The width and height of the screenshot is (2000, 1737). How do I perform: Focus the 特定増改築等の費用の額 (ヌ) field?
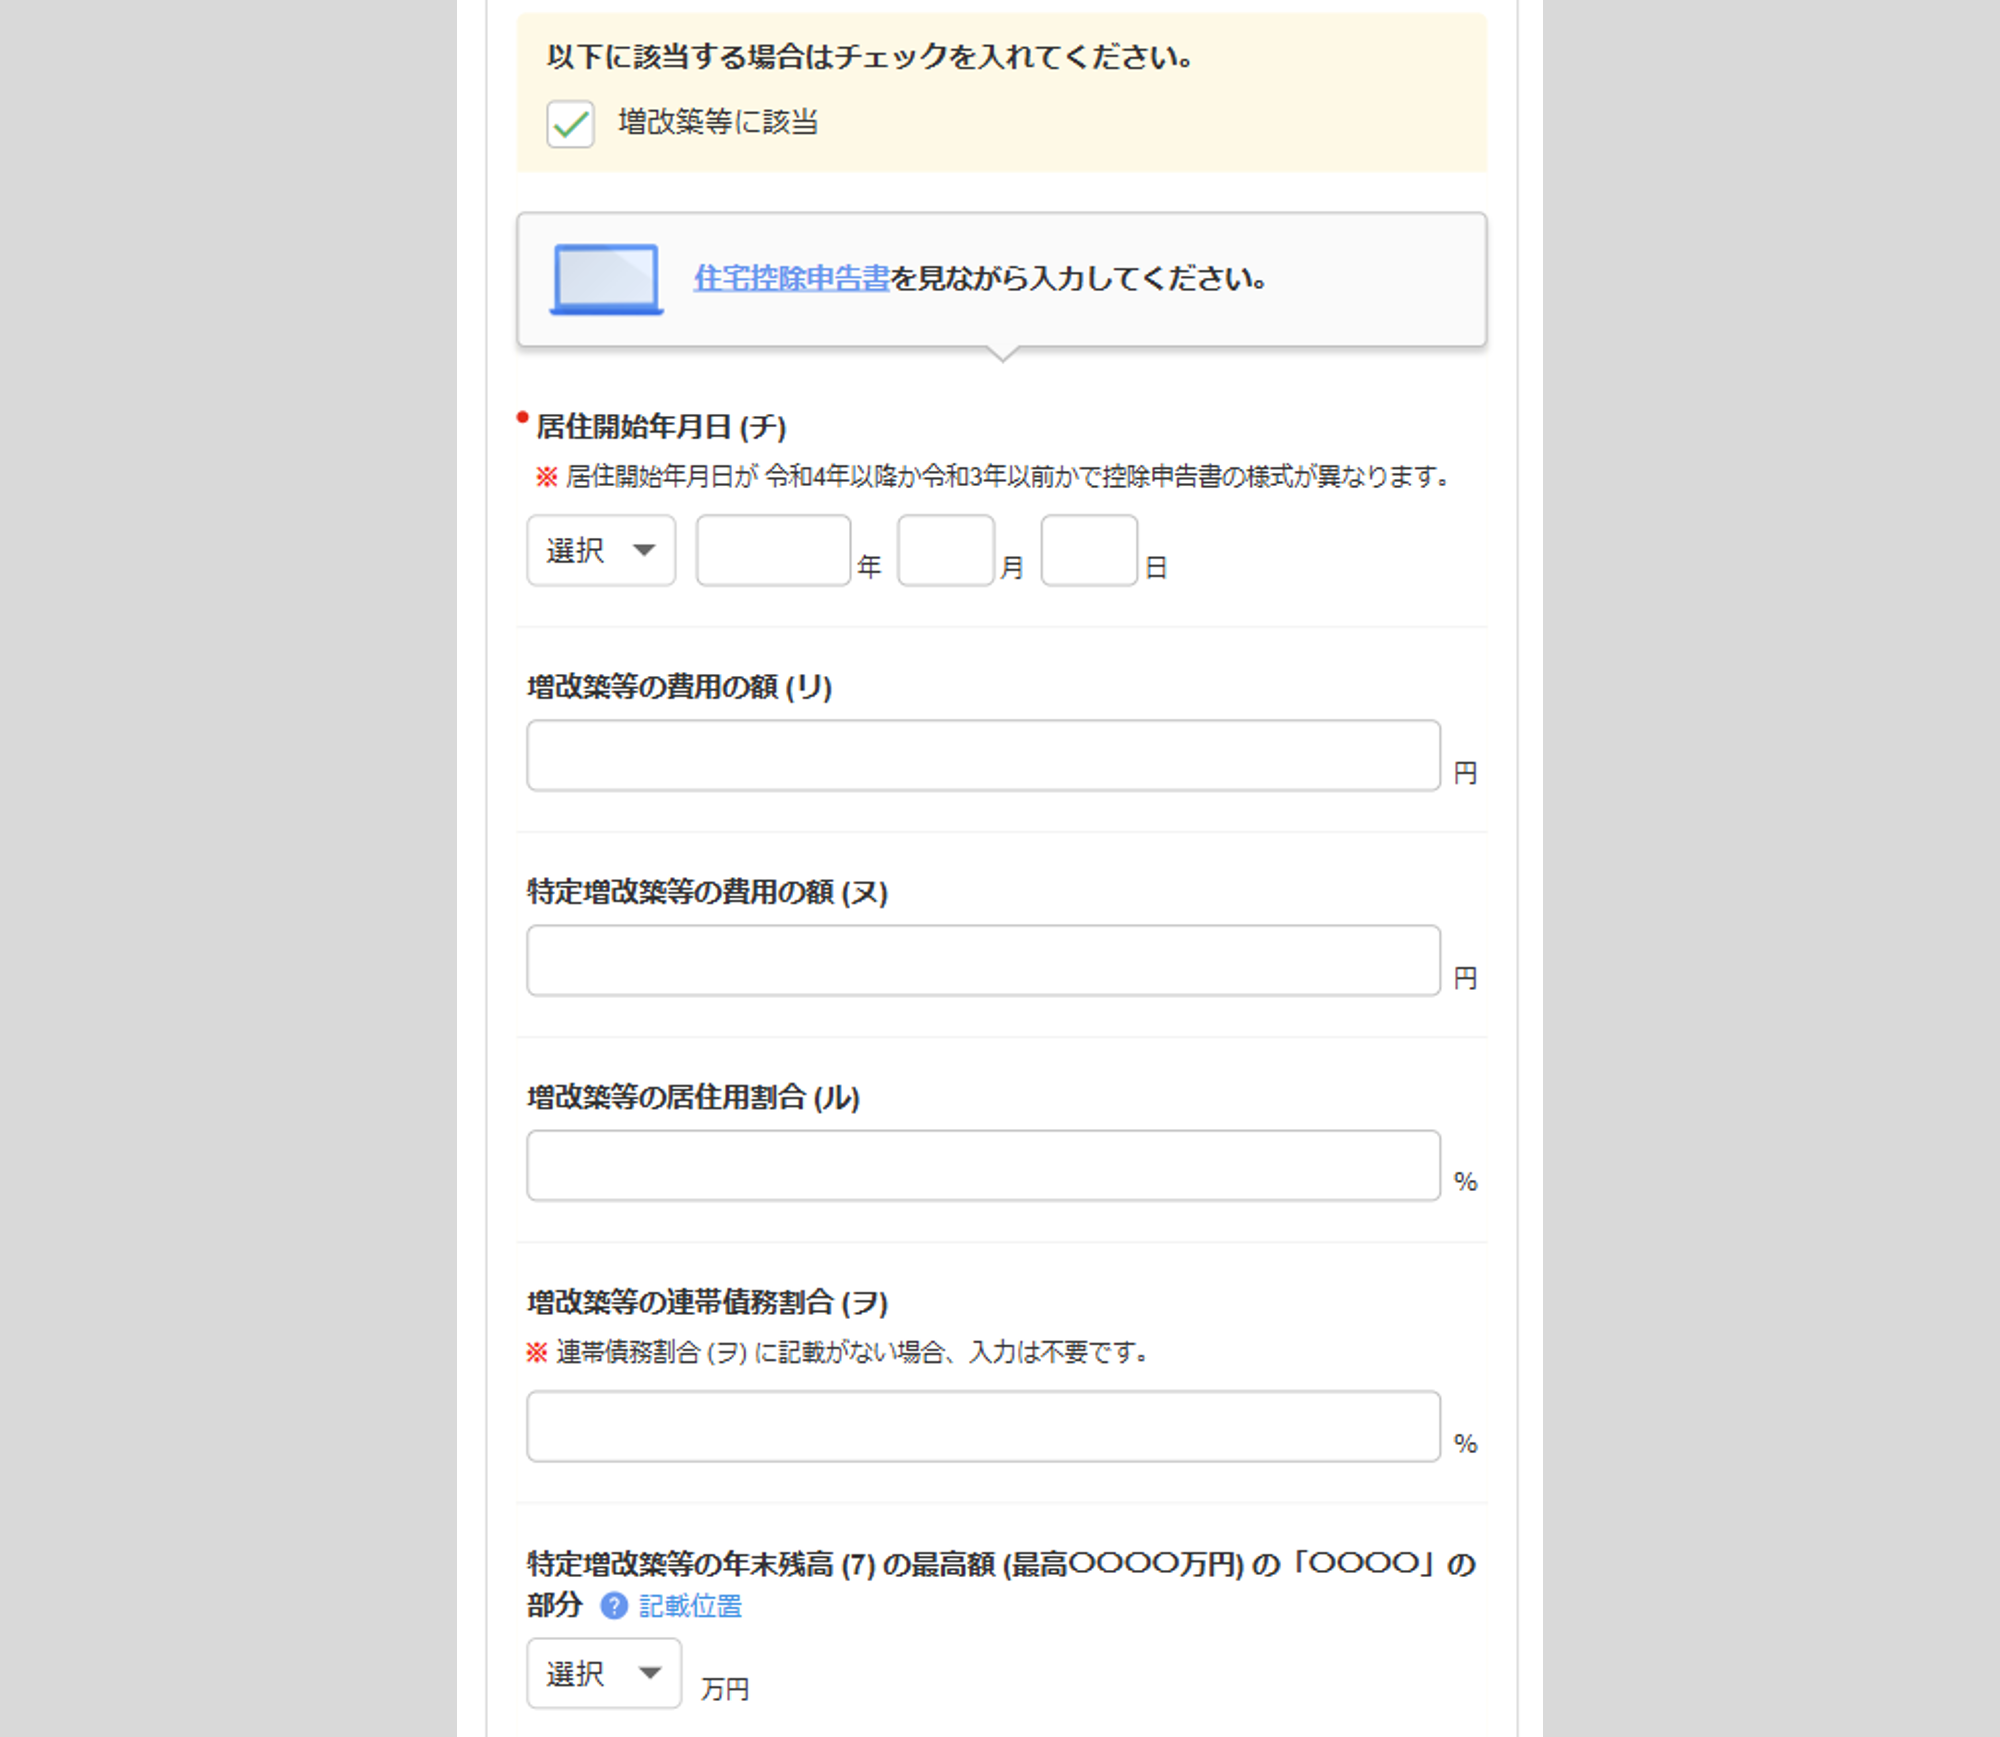coord(983,960)
